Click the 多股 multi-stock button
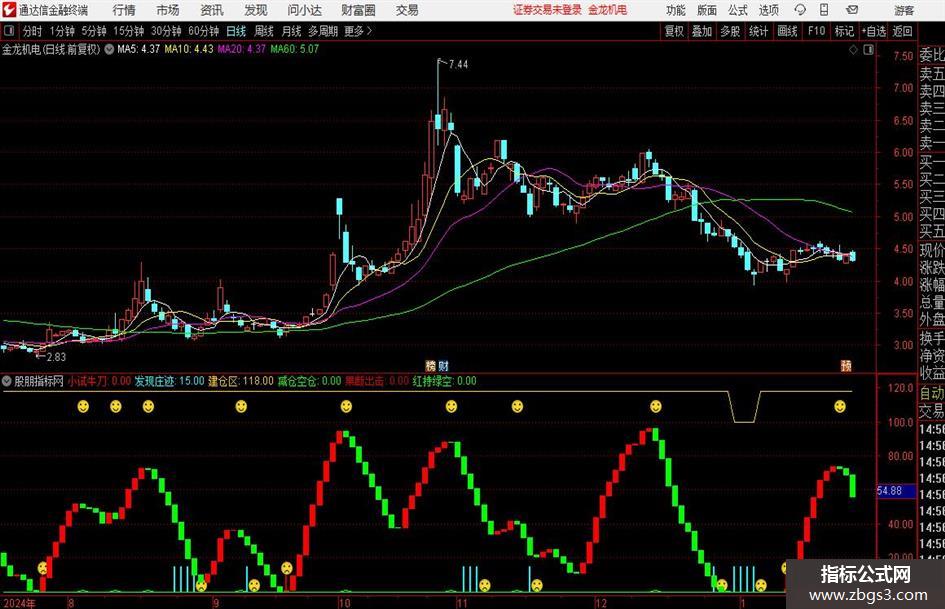This screenshot has width=945, height=609. (x=730, y=31)
